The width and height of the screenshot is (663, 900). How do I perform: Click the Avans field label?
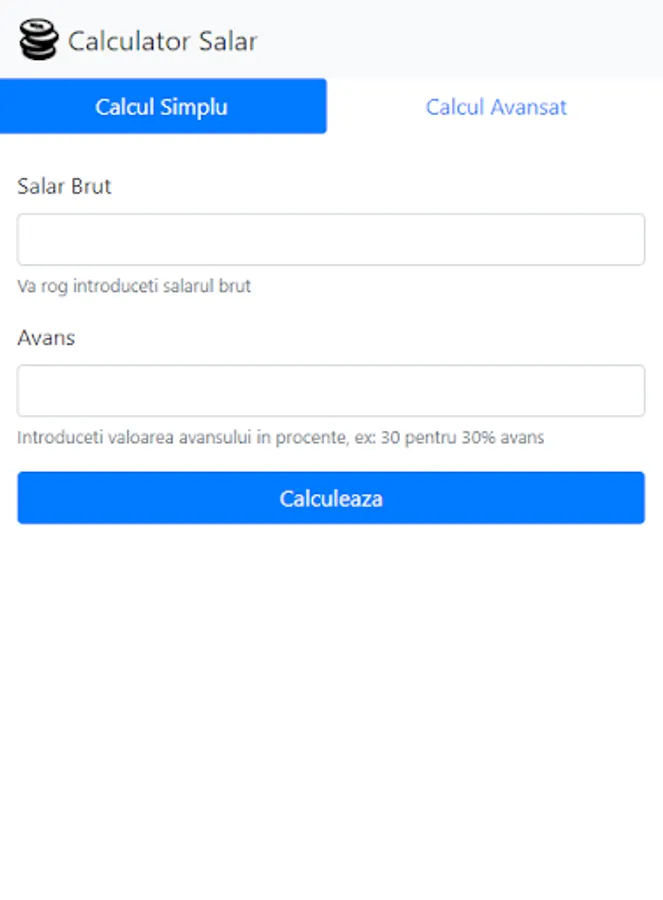tap(46, 338)
